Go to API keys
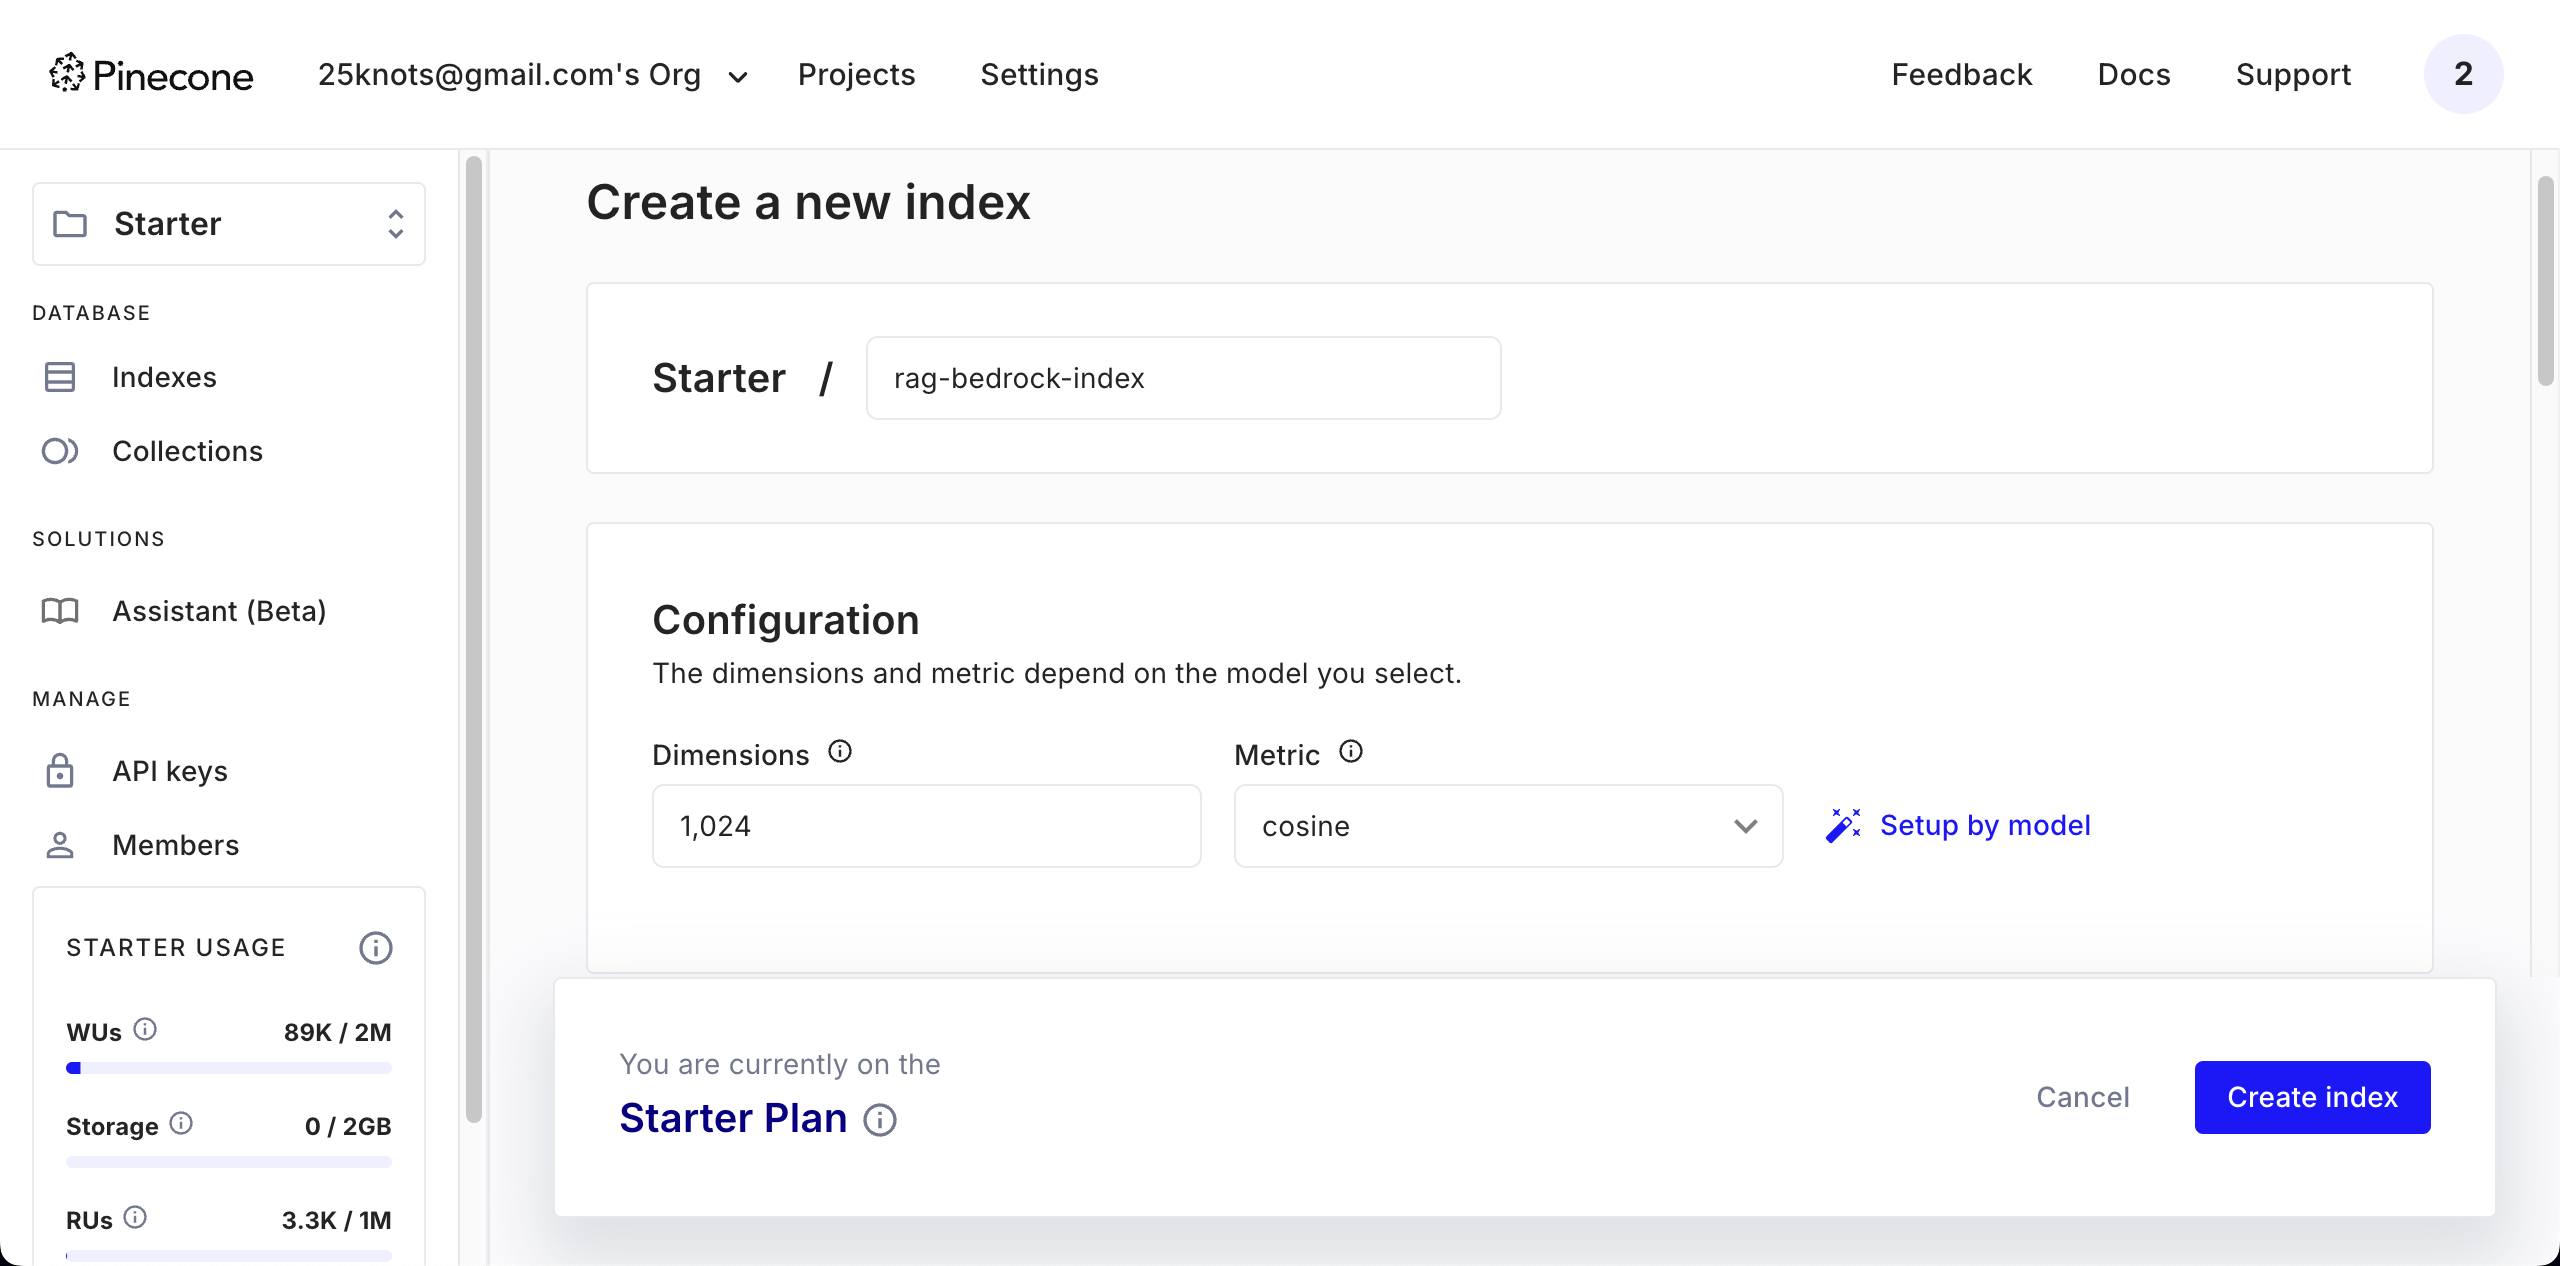The height and width of the screenshot is (1266, 2560). (170, 771)
